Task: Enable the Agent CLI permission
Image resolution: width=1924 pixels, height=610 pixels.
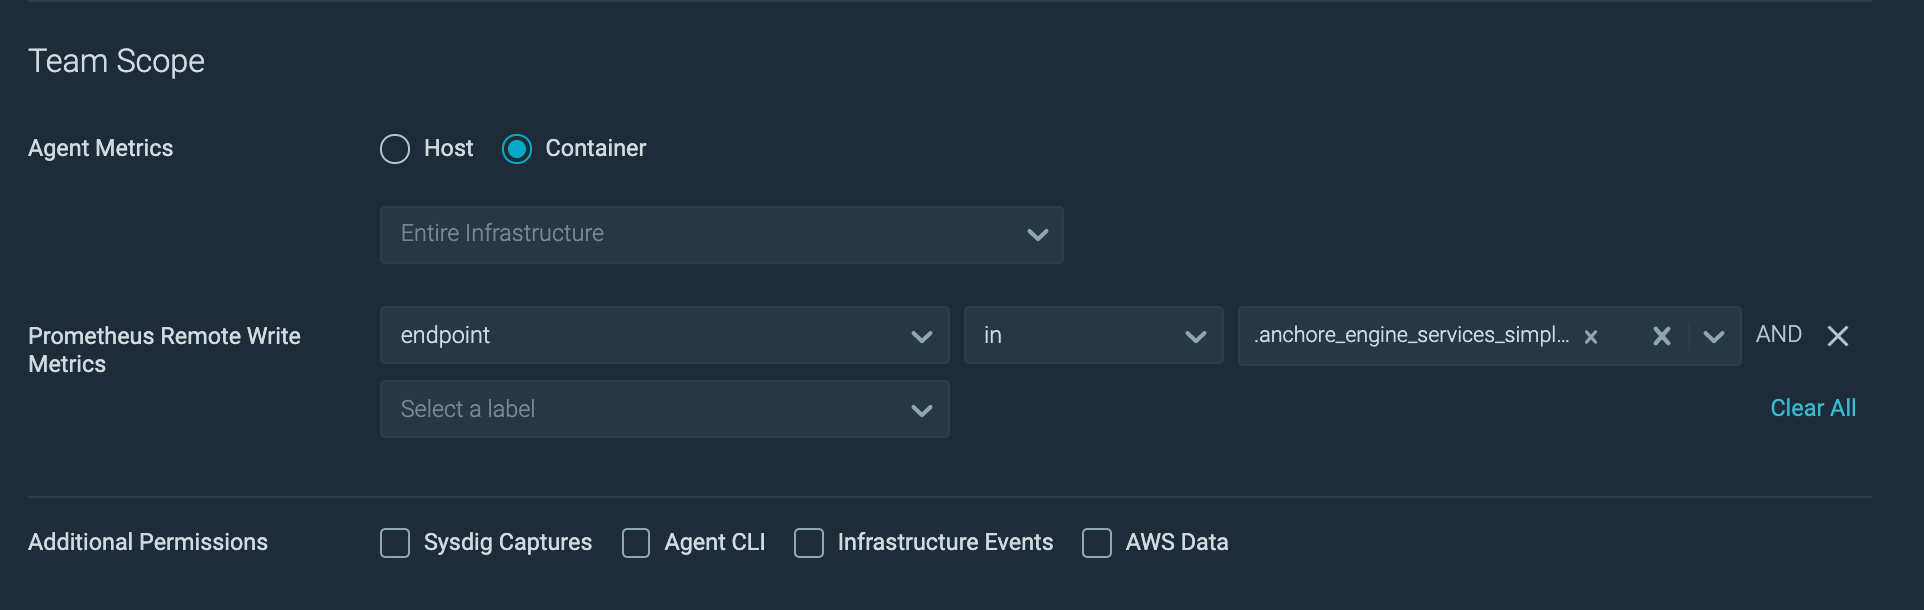Action: pyautogui.click(x=636, y=542)
